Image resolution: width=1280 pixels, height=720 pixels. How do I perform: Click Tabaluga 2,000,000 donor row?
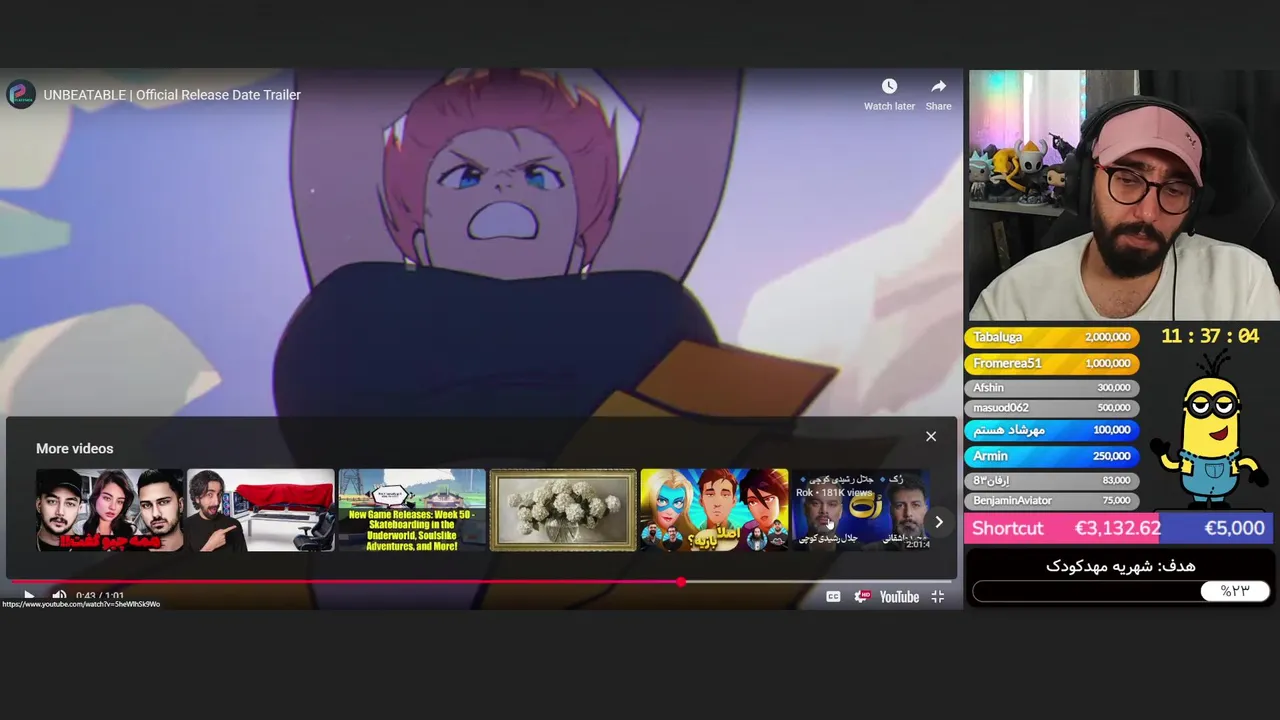pos(1051,337)
